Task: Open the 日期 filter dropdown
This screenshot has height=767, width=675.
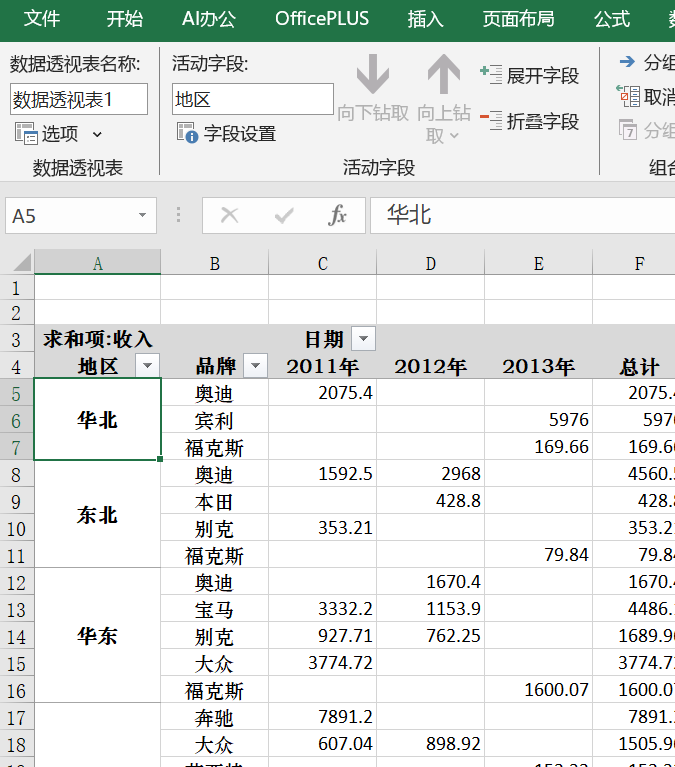Action: click(x=363, y=338)
